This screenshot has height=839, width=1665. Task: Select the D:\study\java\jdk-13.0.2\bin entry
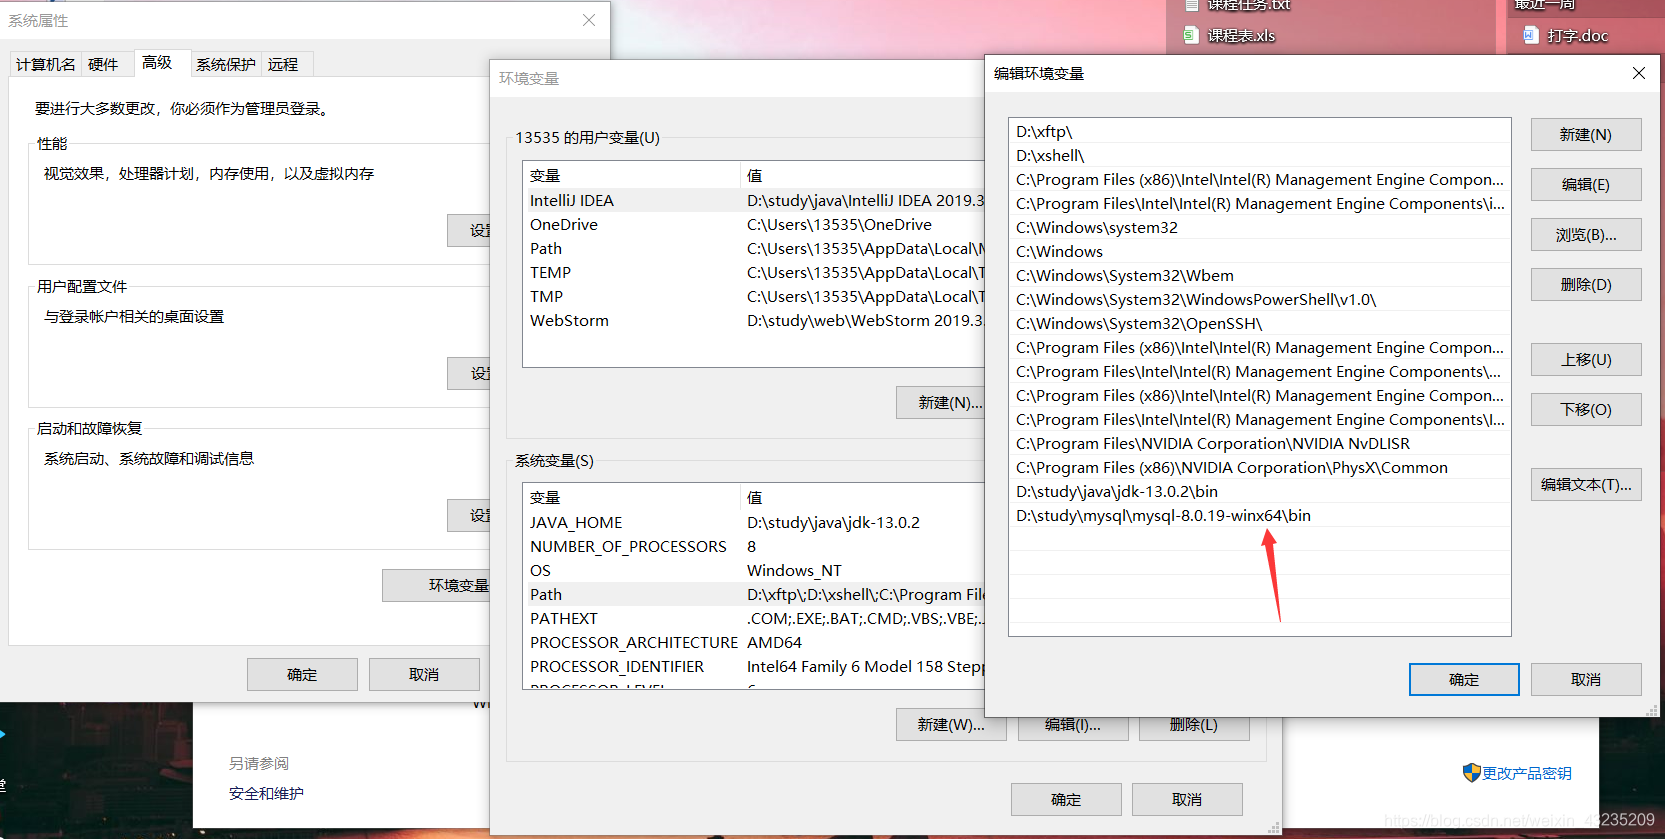click(1260, 492)
